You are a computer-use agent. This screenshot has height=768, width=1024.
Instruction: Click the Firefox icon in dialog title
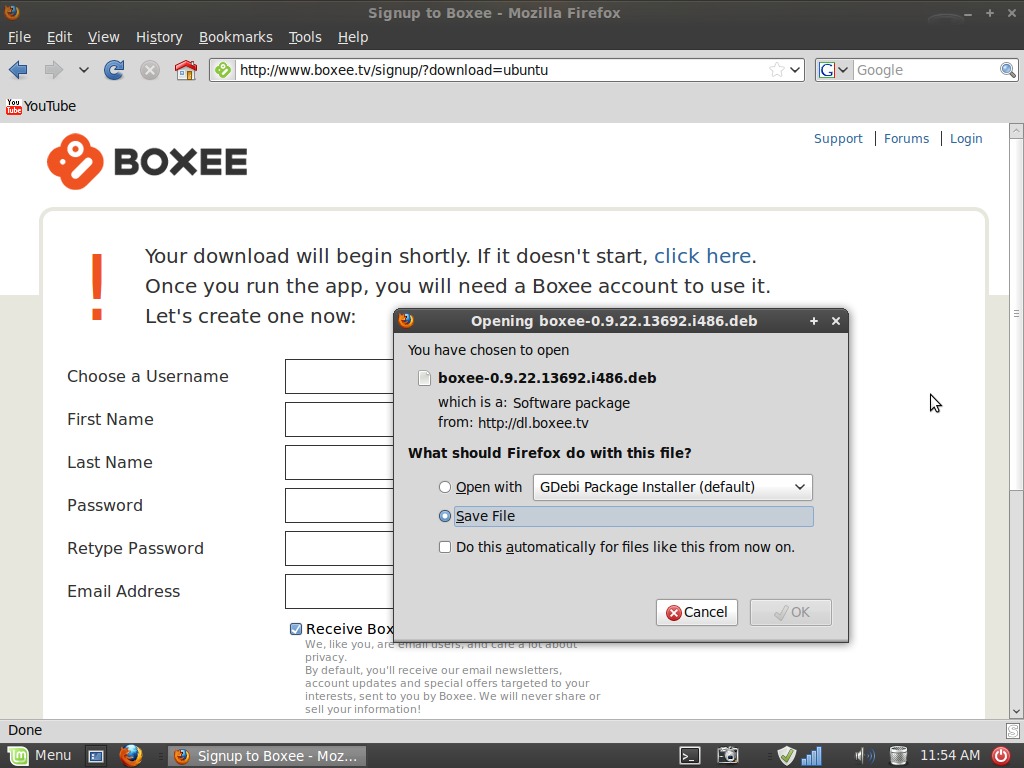coord(406,320)
